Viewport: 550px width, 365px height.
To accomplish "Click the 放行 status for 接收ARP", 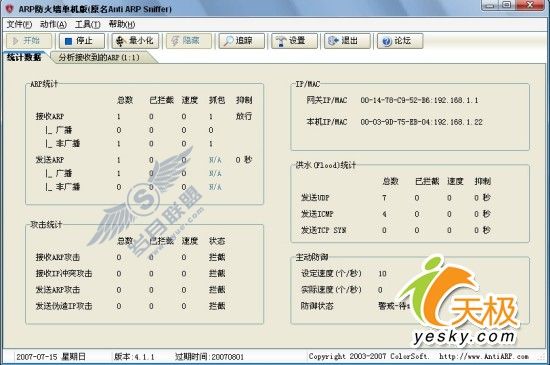I will tap(244, 116).
